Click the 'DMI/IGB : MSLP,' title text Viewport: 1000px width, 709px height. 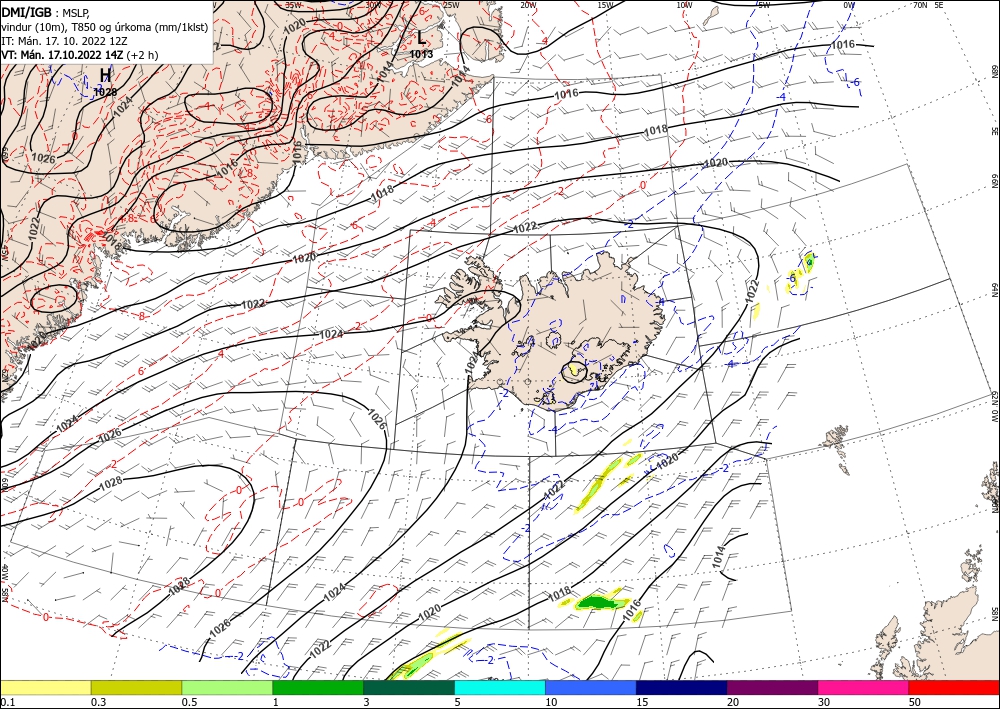(x=46, y=11)
